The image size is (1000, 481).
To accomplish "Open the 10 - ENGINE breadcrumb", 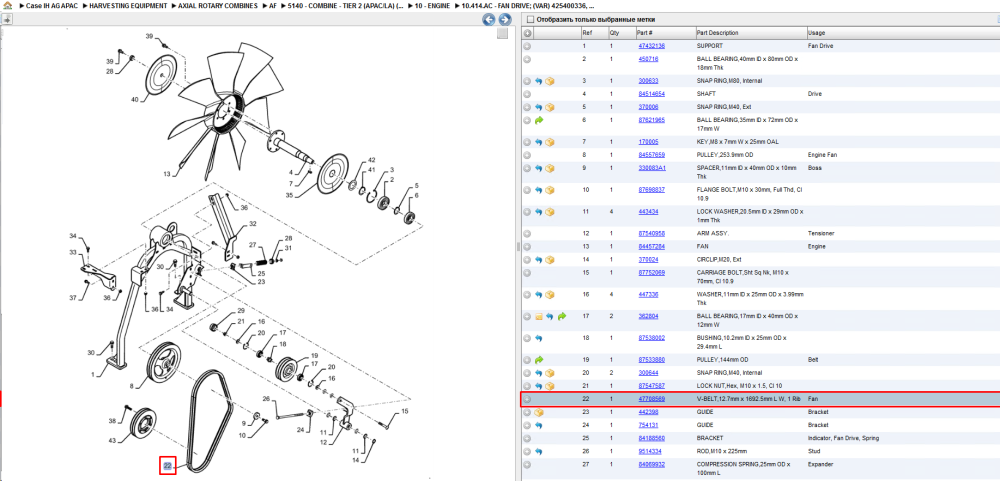I will [x=433, y=5].
